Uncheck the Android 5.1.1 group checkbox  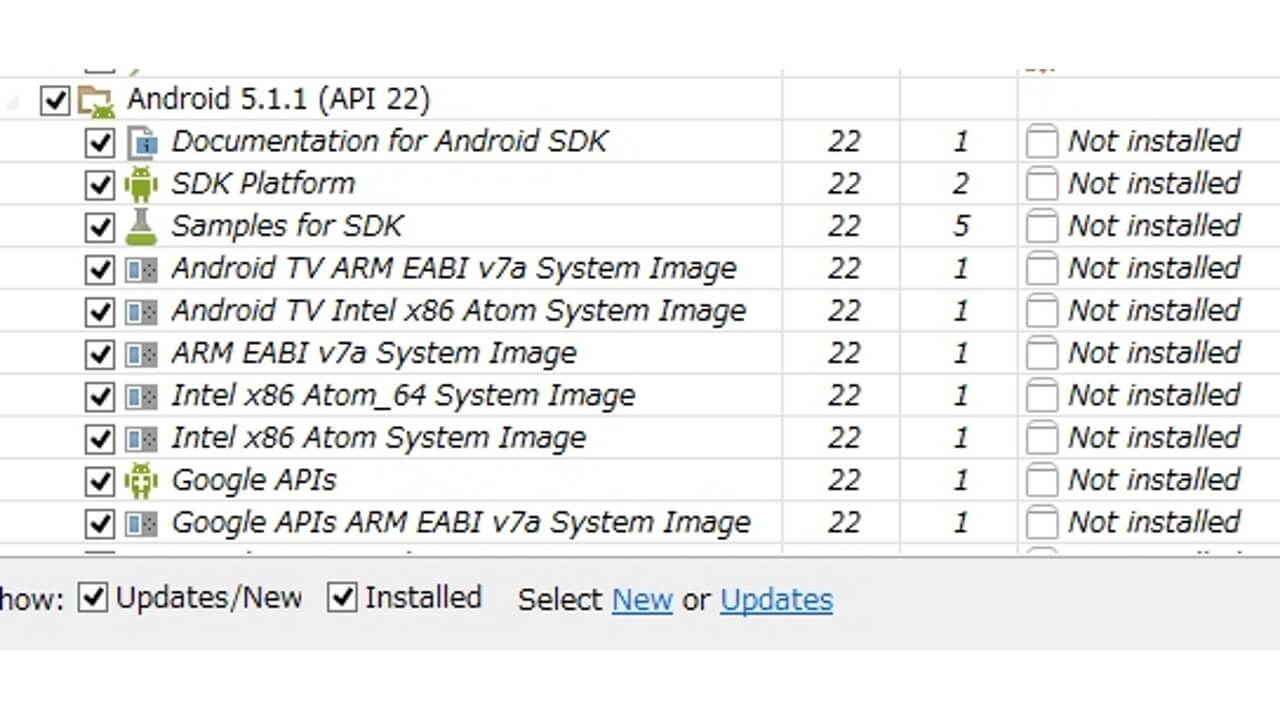(x=54, y=99)
